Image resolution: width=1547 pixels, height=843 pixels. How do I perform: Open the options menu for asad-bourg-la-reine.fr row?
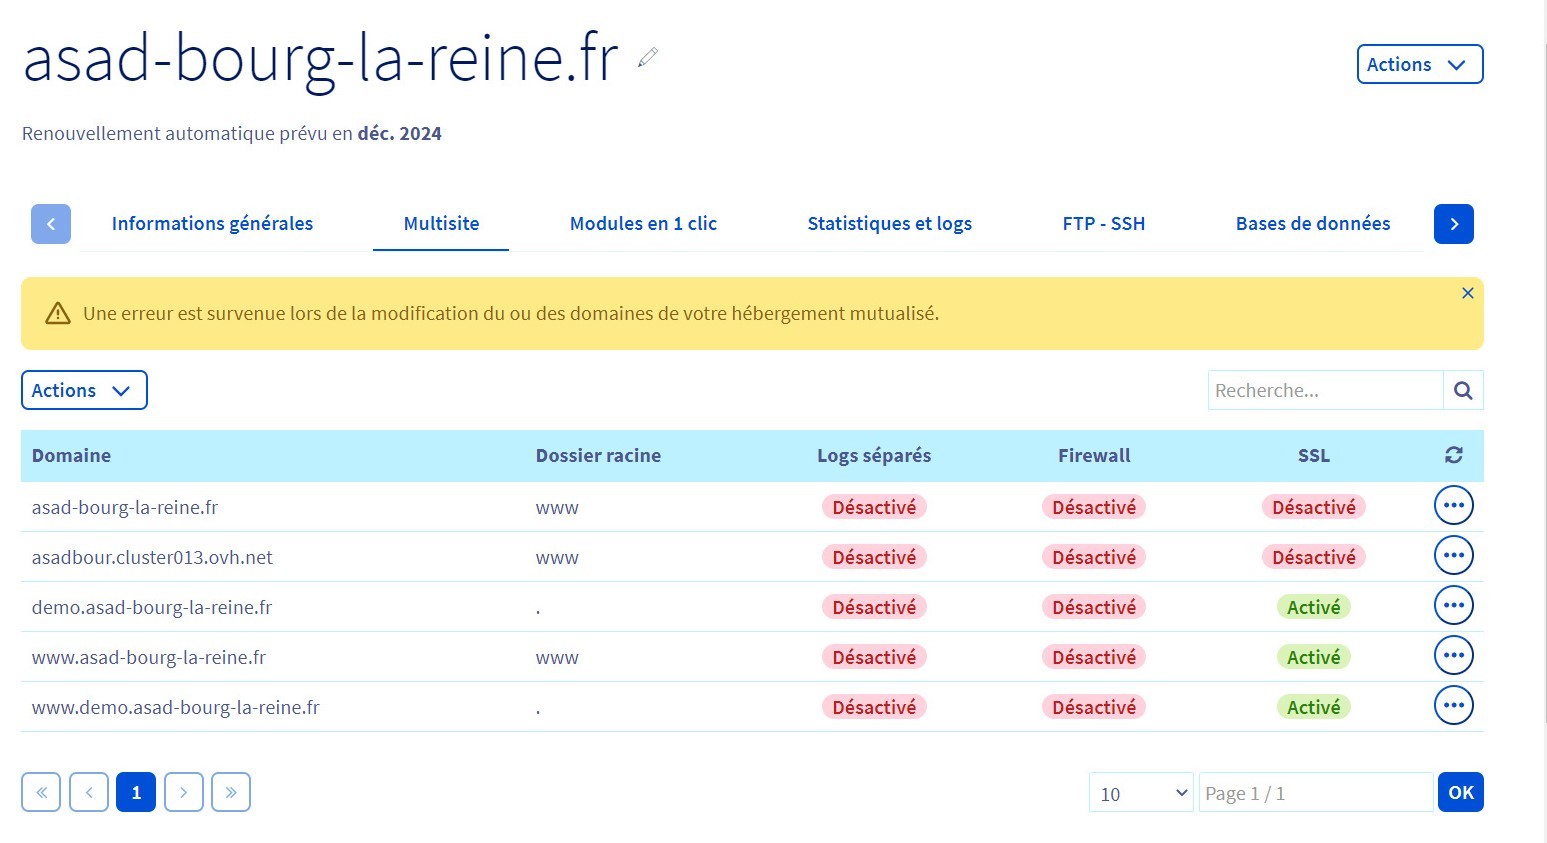tap(1453, 506)
